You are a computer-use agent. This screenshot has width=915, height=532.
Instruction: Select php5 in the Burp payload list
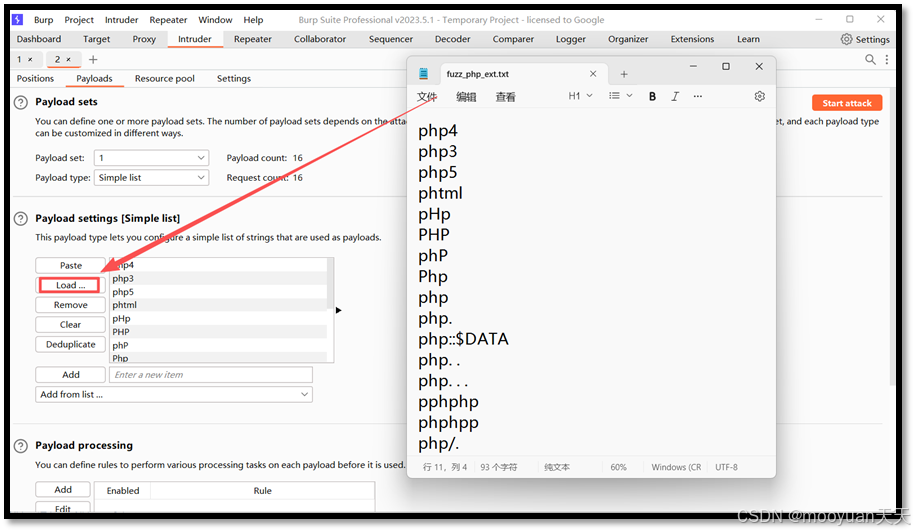click(218, 292)
